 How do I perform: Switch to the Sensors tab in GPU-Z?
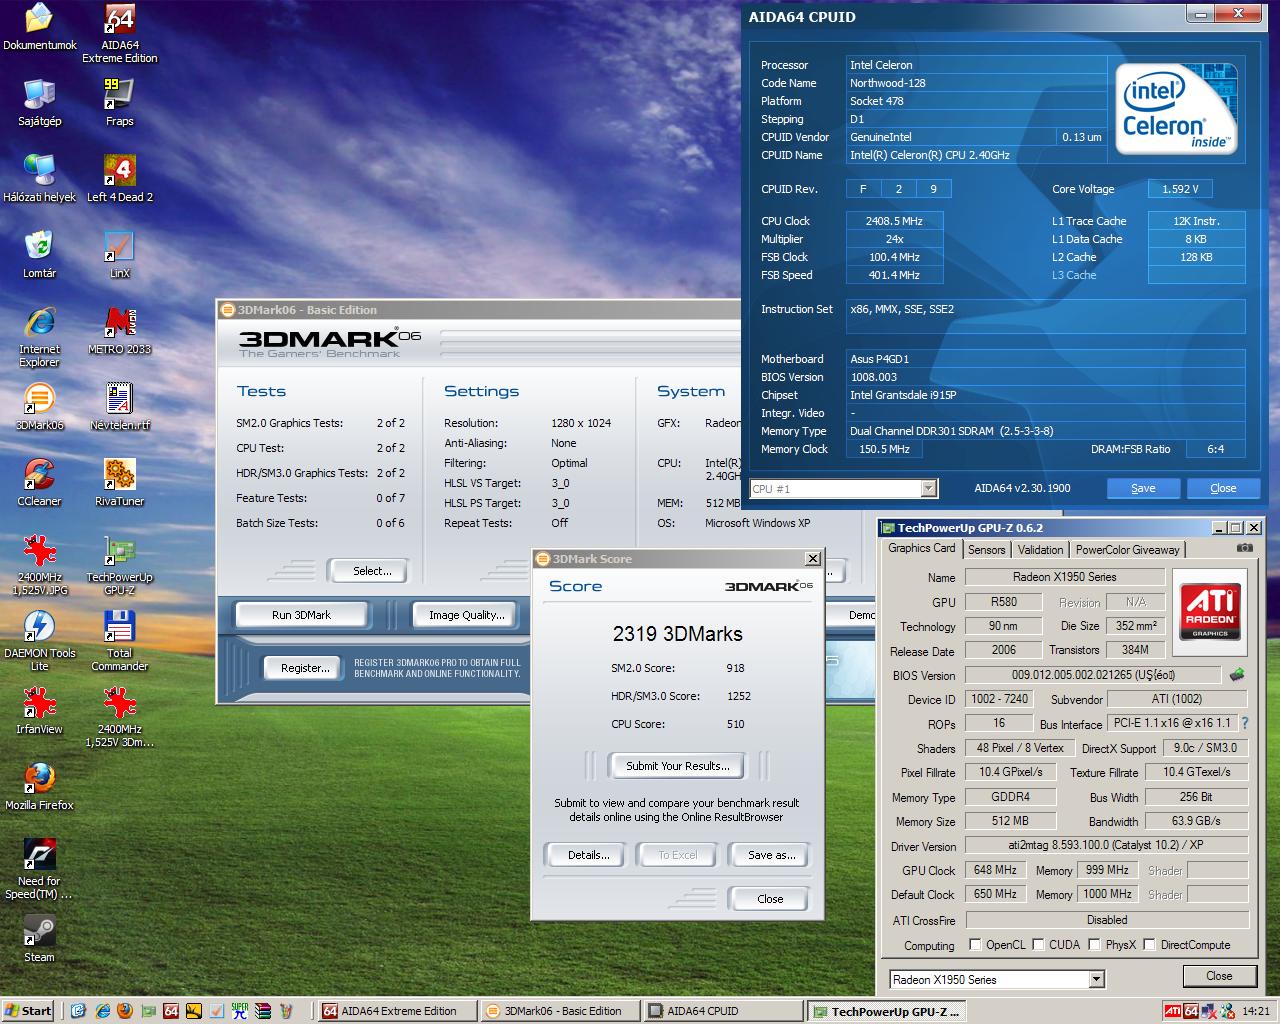tap(986, 550)
